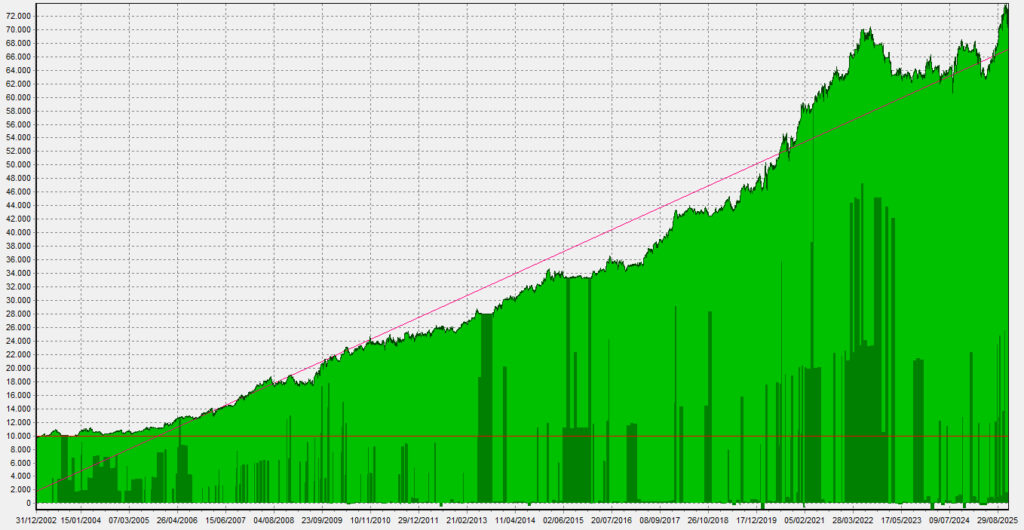Click the 09/07/2024 date label

pos(950,521)
